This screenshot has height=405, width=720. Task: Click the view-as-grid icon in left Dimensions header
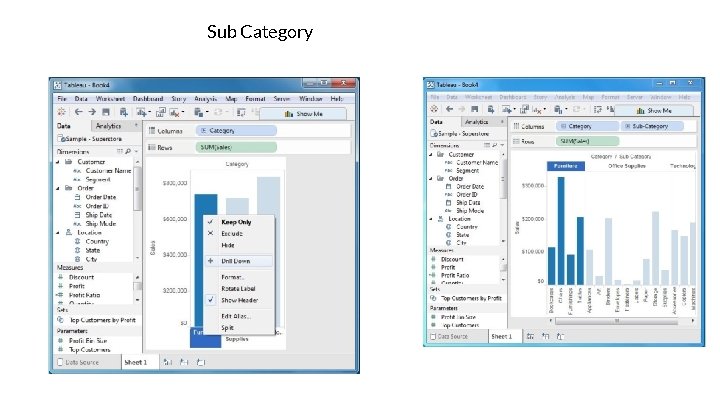[120, 151]
